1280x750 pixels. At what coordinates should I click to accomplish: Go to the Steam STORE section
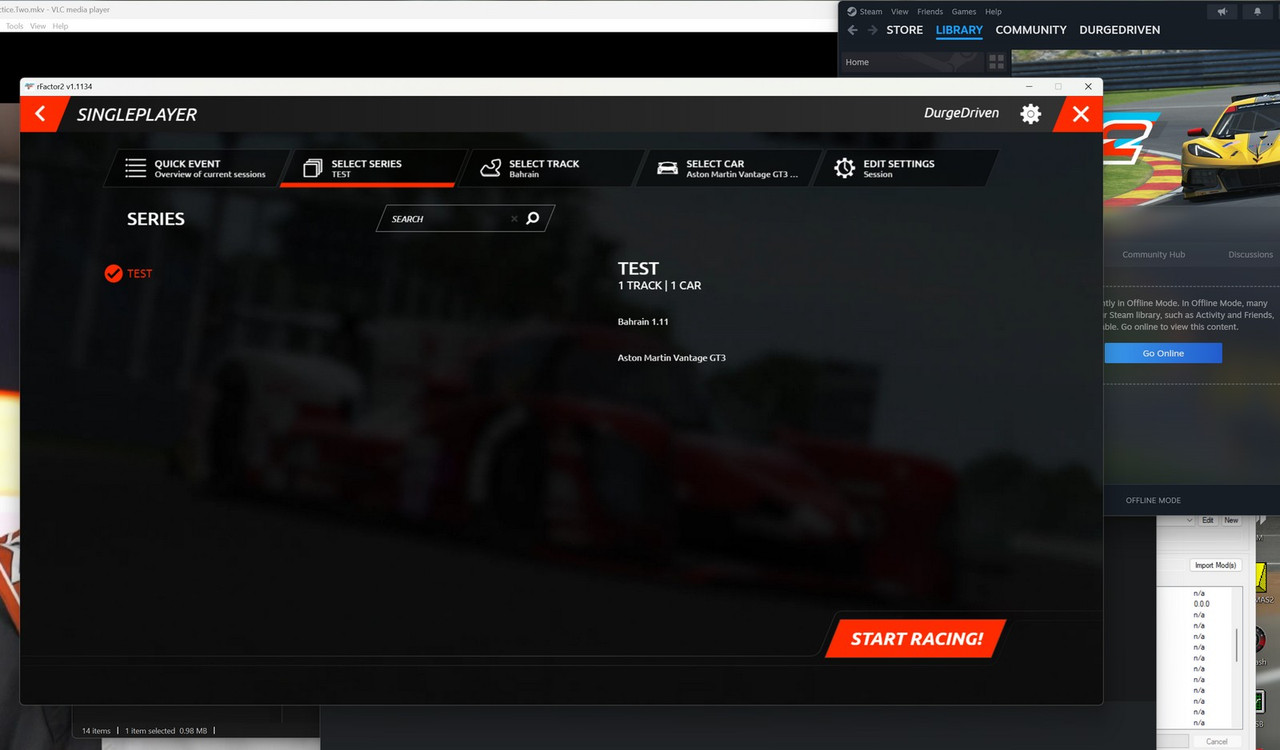point(904,30)
